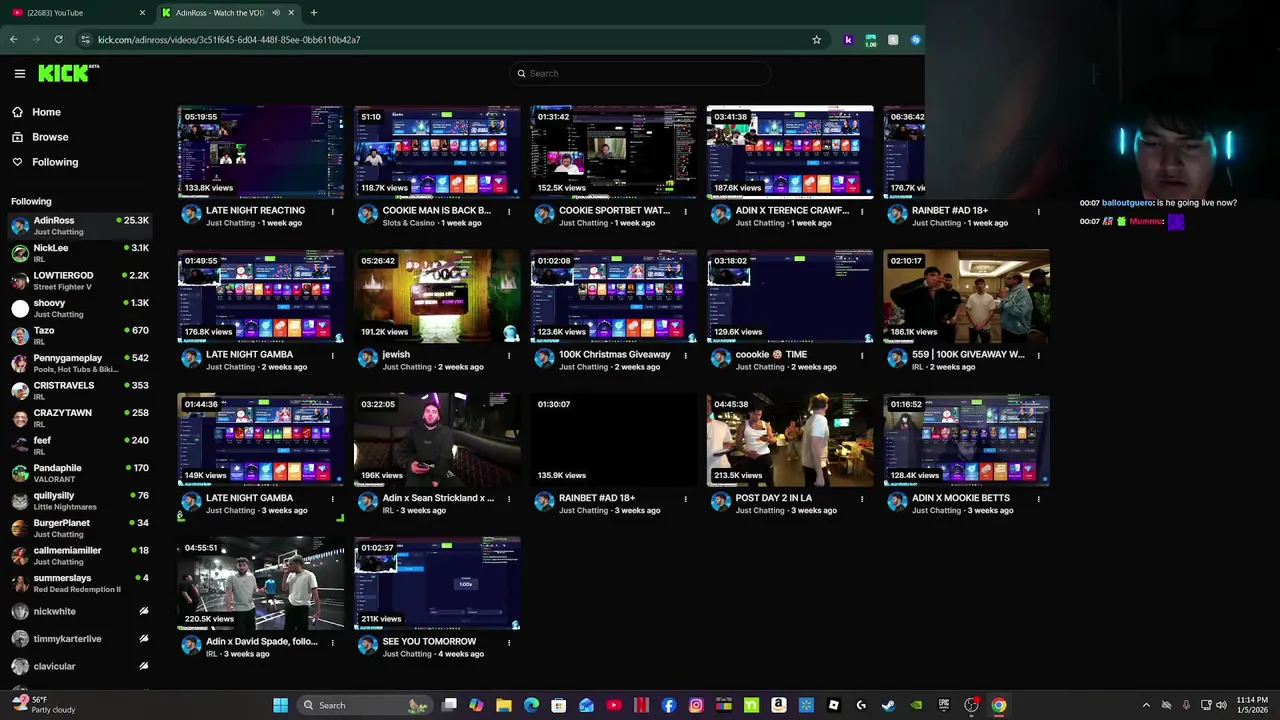Screen dimensions: 1280x720
Task: Open NickLee channel in Following list
Action: [80, 253]
